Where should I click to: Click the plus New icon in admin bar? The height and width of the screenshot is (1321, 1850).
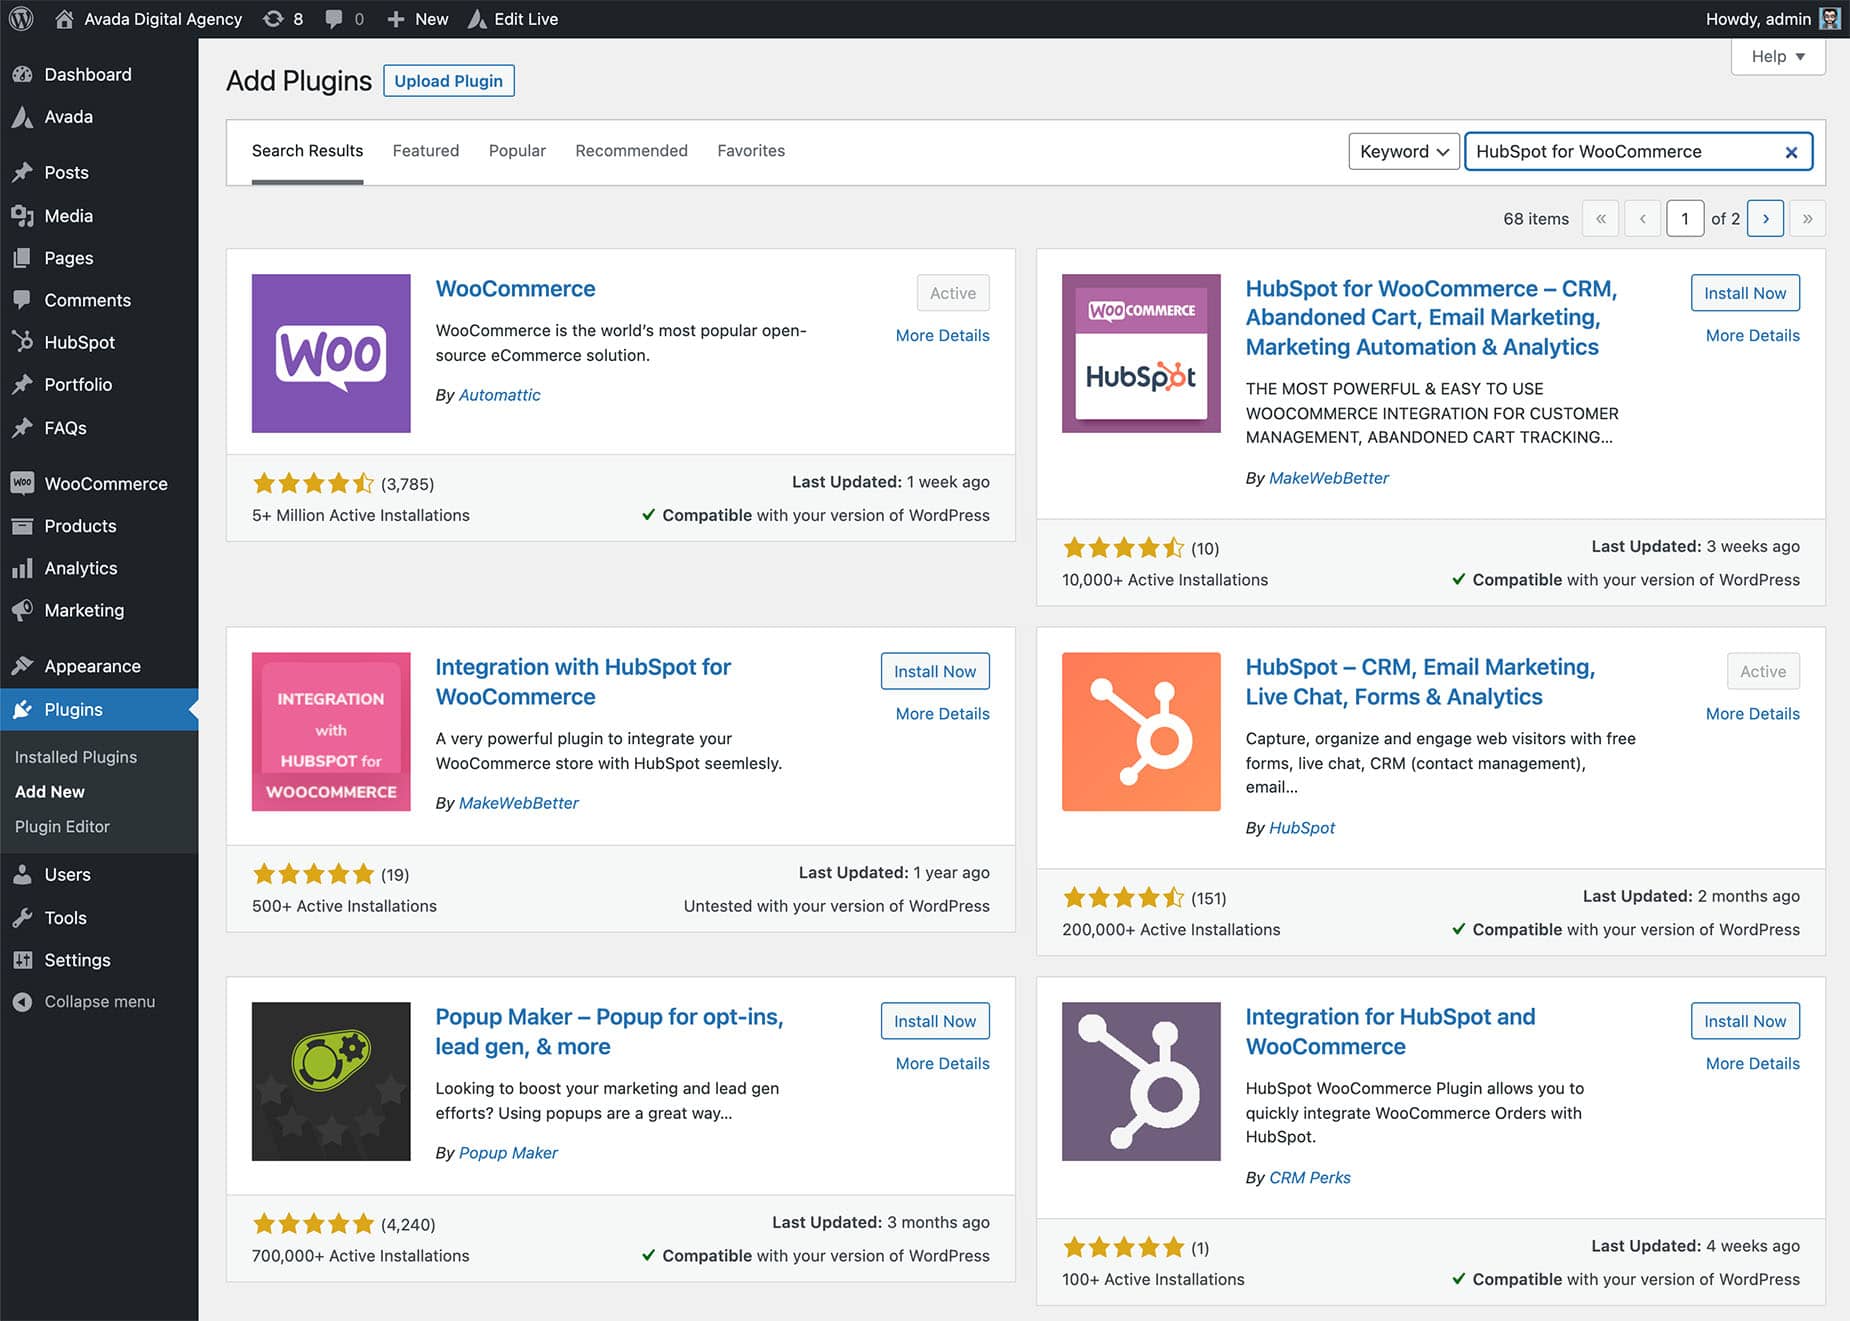[x=396, y=19]
